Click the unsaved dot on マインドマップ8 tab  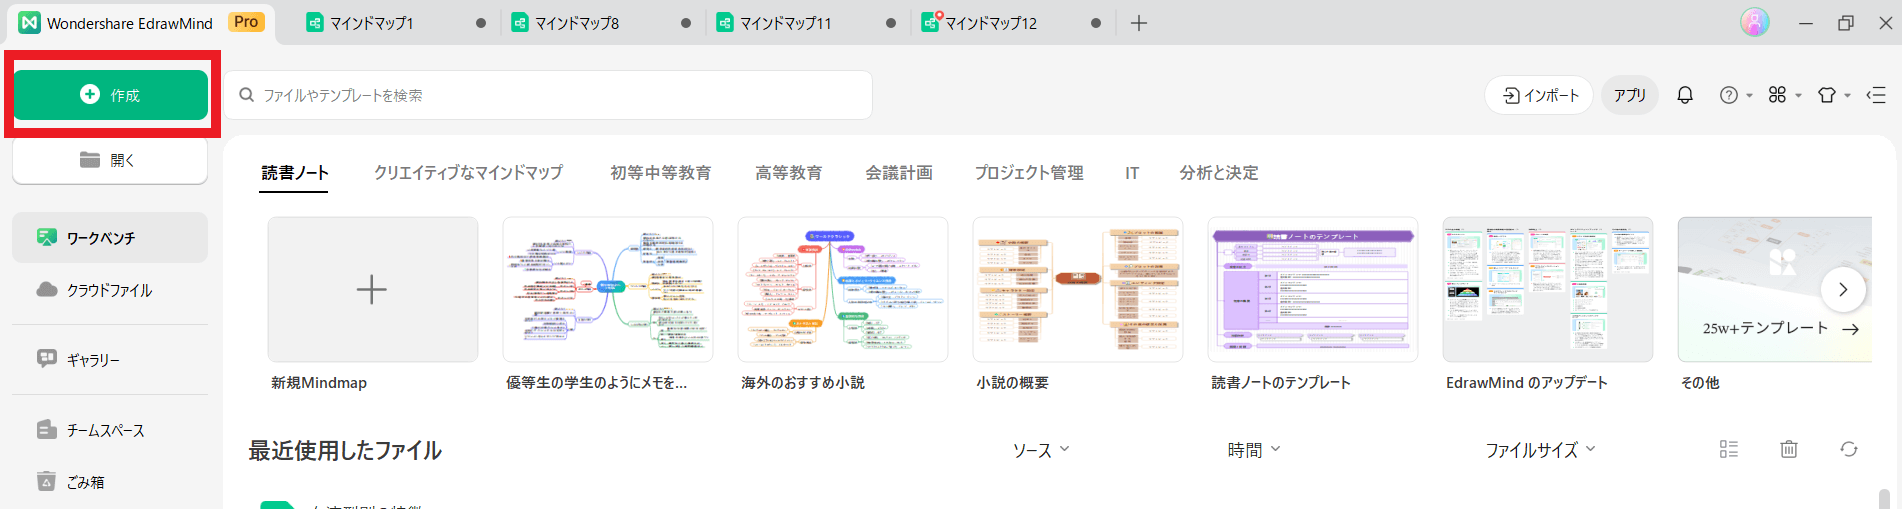(x=686, y=23)
